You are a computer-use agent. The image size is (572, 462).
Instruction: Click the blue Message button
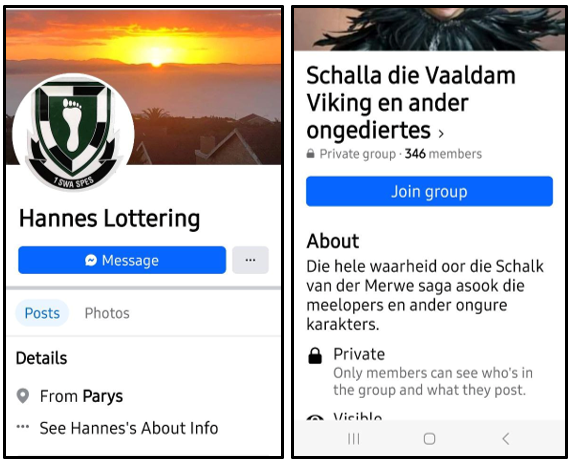(x=122, y=260)
